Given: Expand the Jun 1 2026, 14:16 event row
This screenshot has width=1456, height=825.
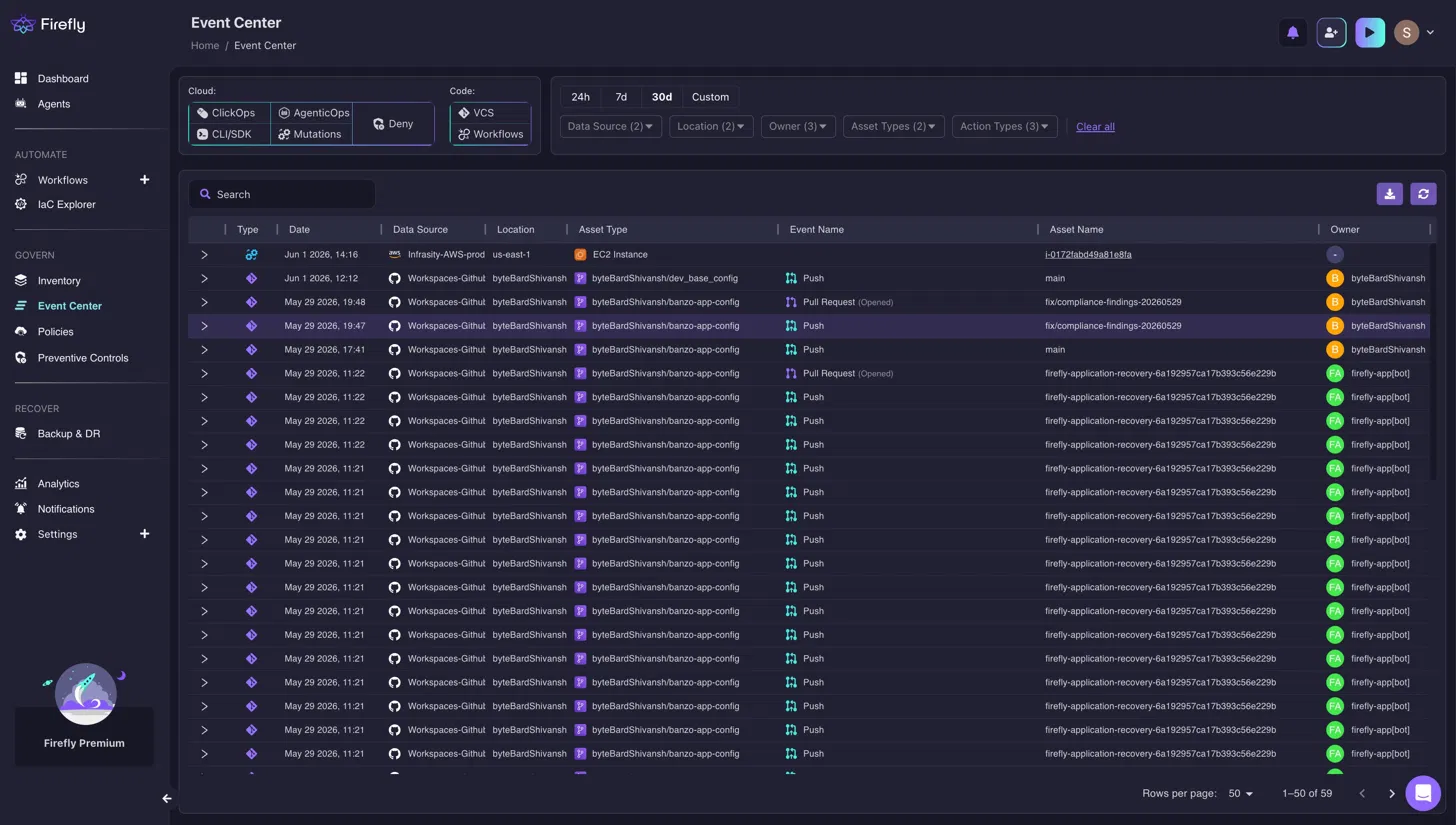Looking at the screenshot, I should pyautogui.click(x=204, y=255).
